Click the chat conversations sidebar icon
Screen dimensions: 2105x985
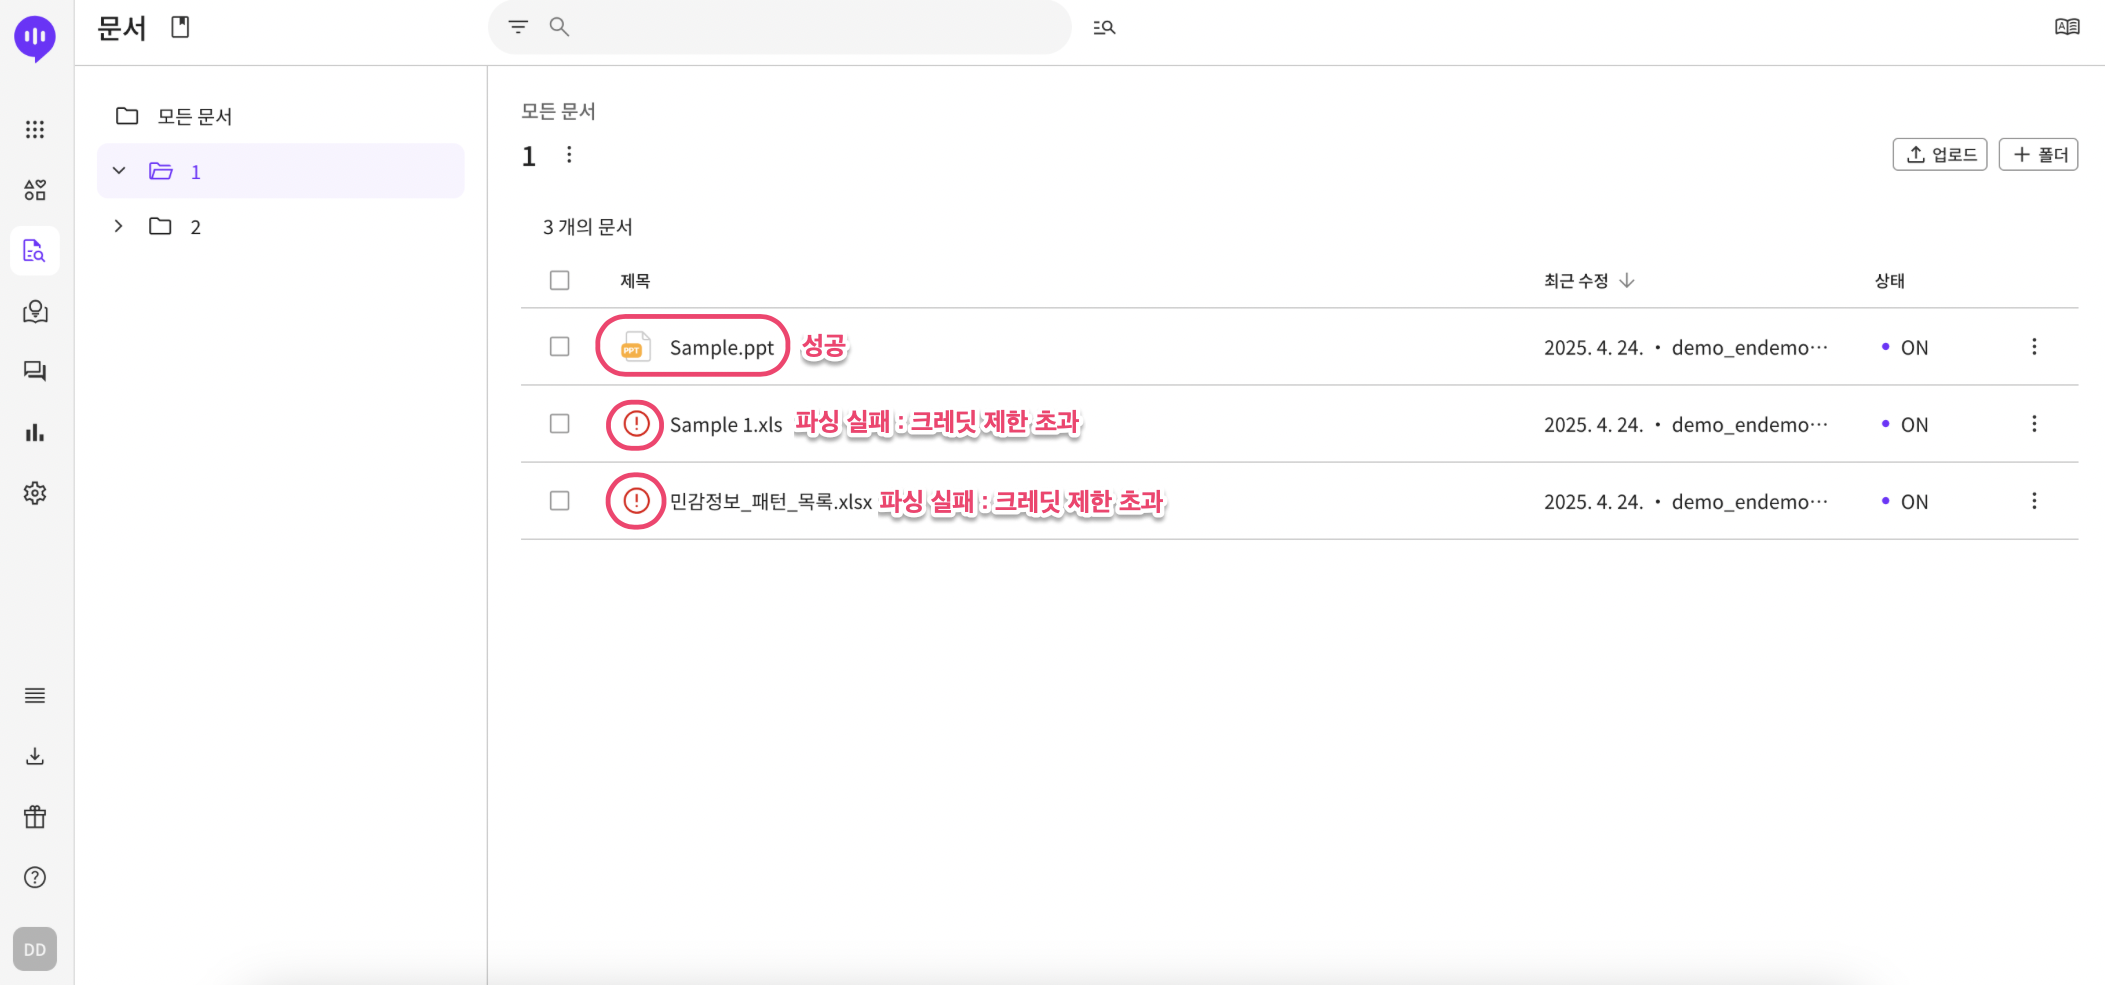(35, 371)
